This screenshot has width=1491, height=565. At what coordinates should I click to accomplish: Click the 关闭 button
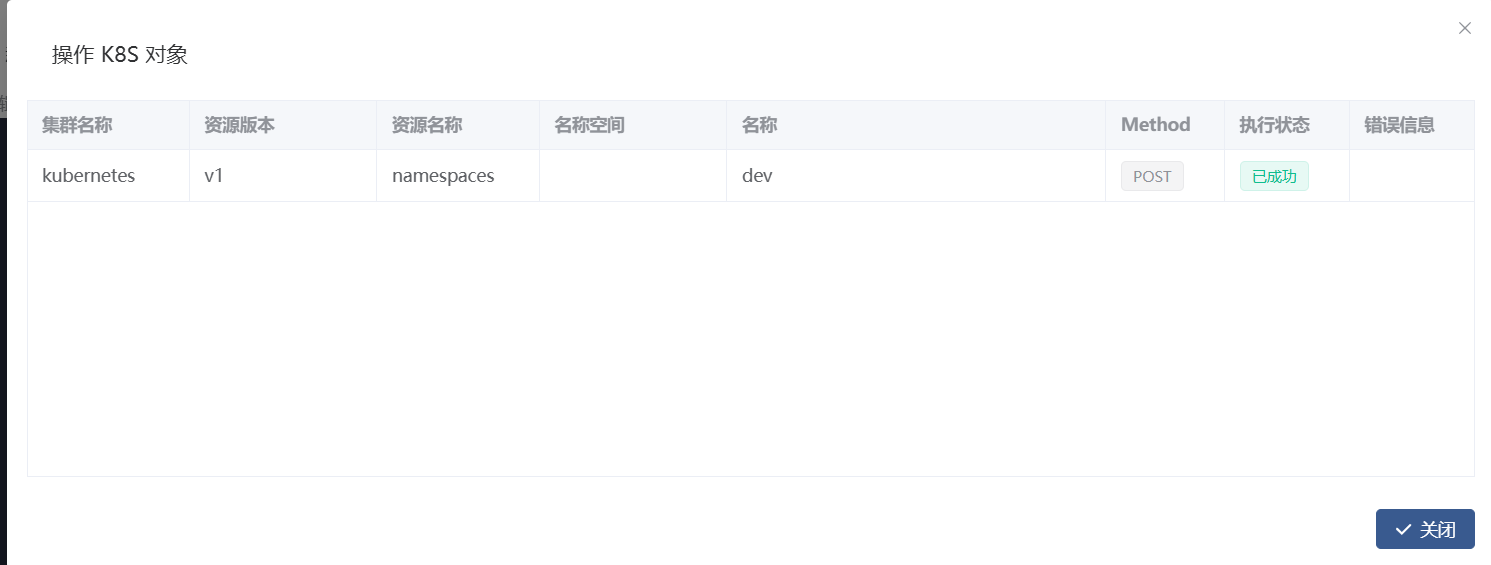[1425, 529]
